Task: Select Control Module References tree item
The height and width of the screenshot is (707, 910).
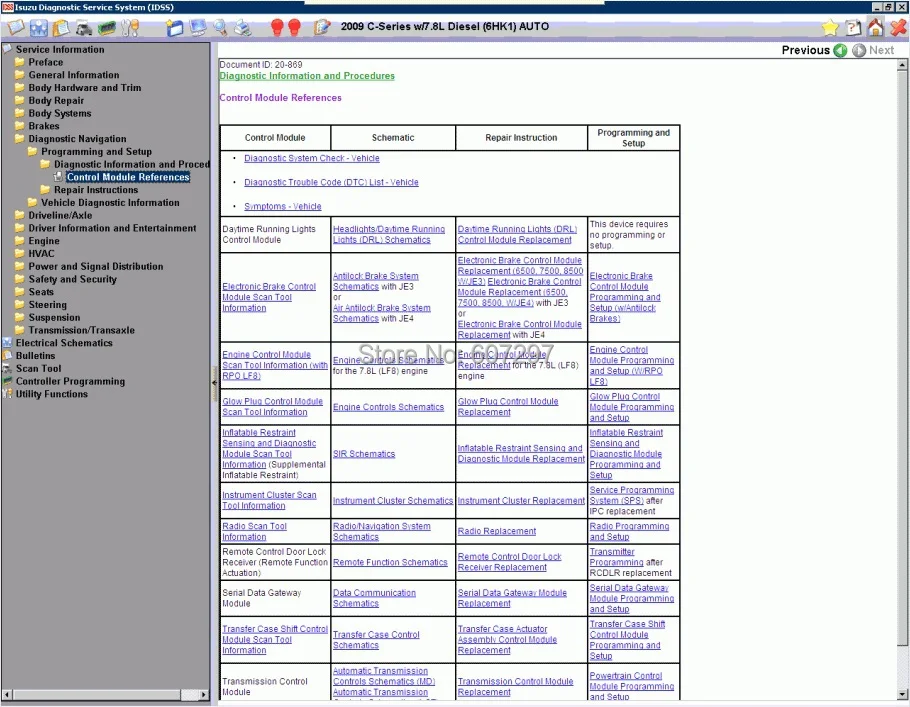Action: [x=128, y=177]
